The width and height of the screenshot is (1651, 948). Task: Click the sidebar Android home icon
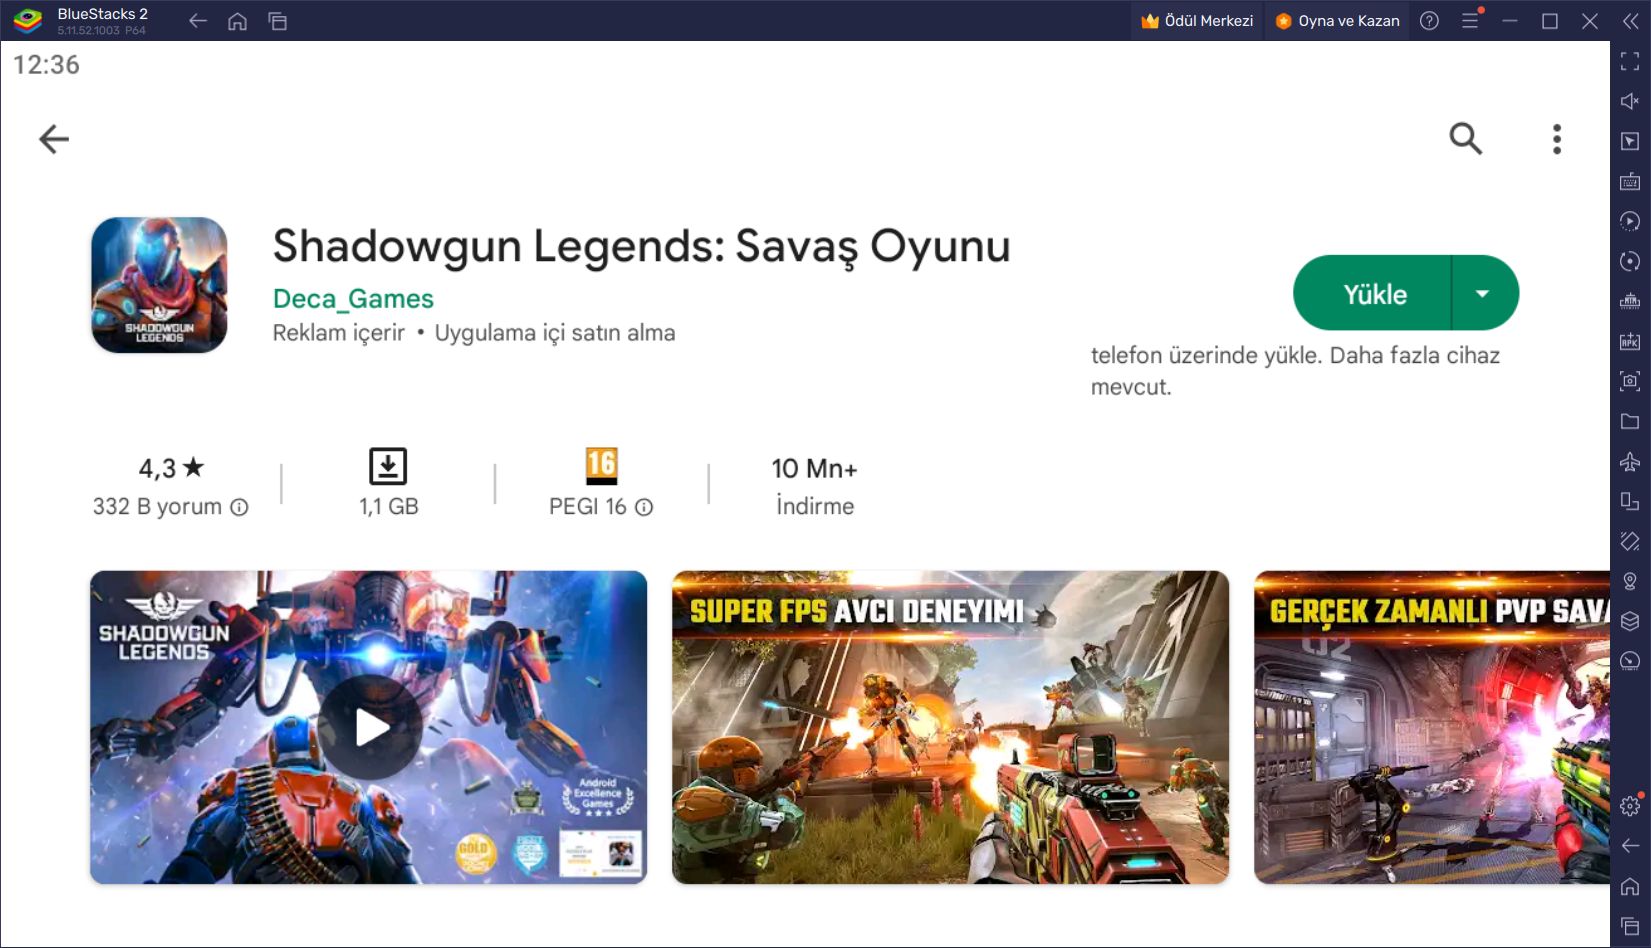click(1630, 886)
